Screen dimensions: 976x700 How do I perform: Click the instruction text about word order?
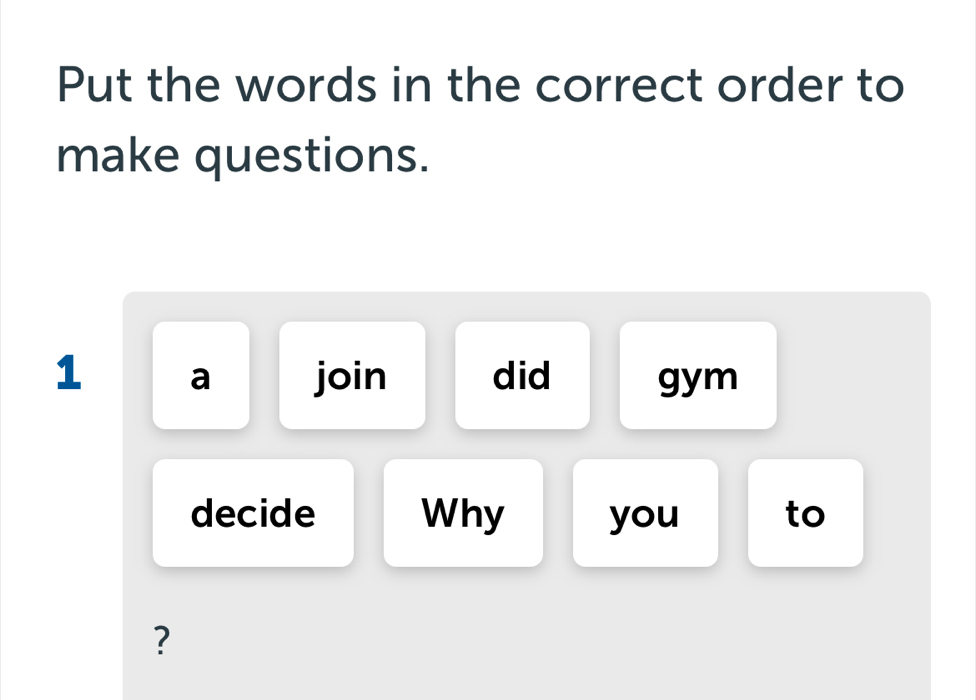coord(480,118)
